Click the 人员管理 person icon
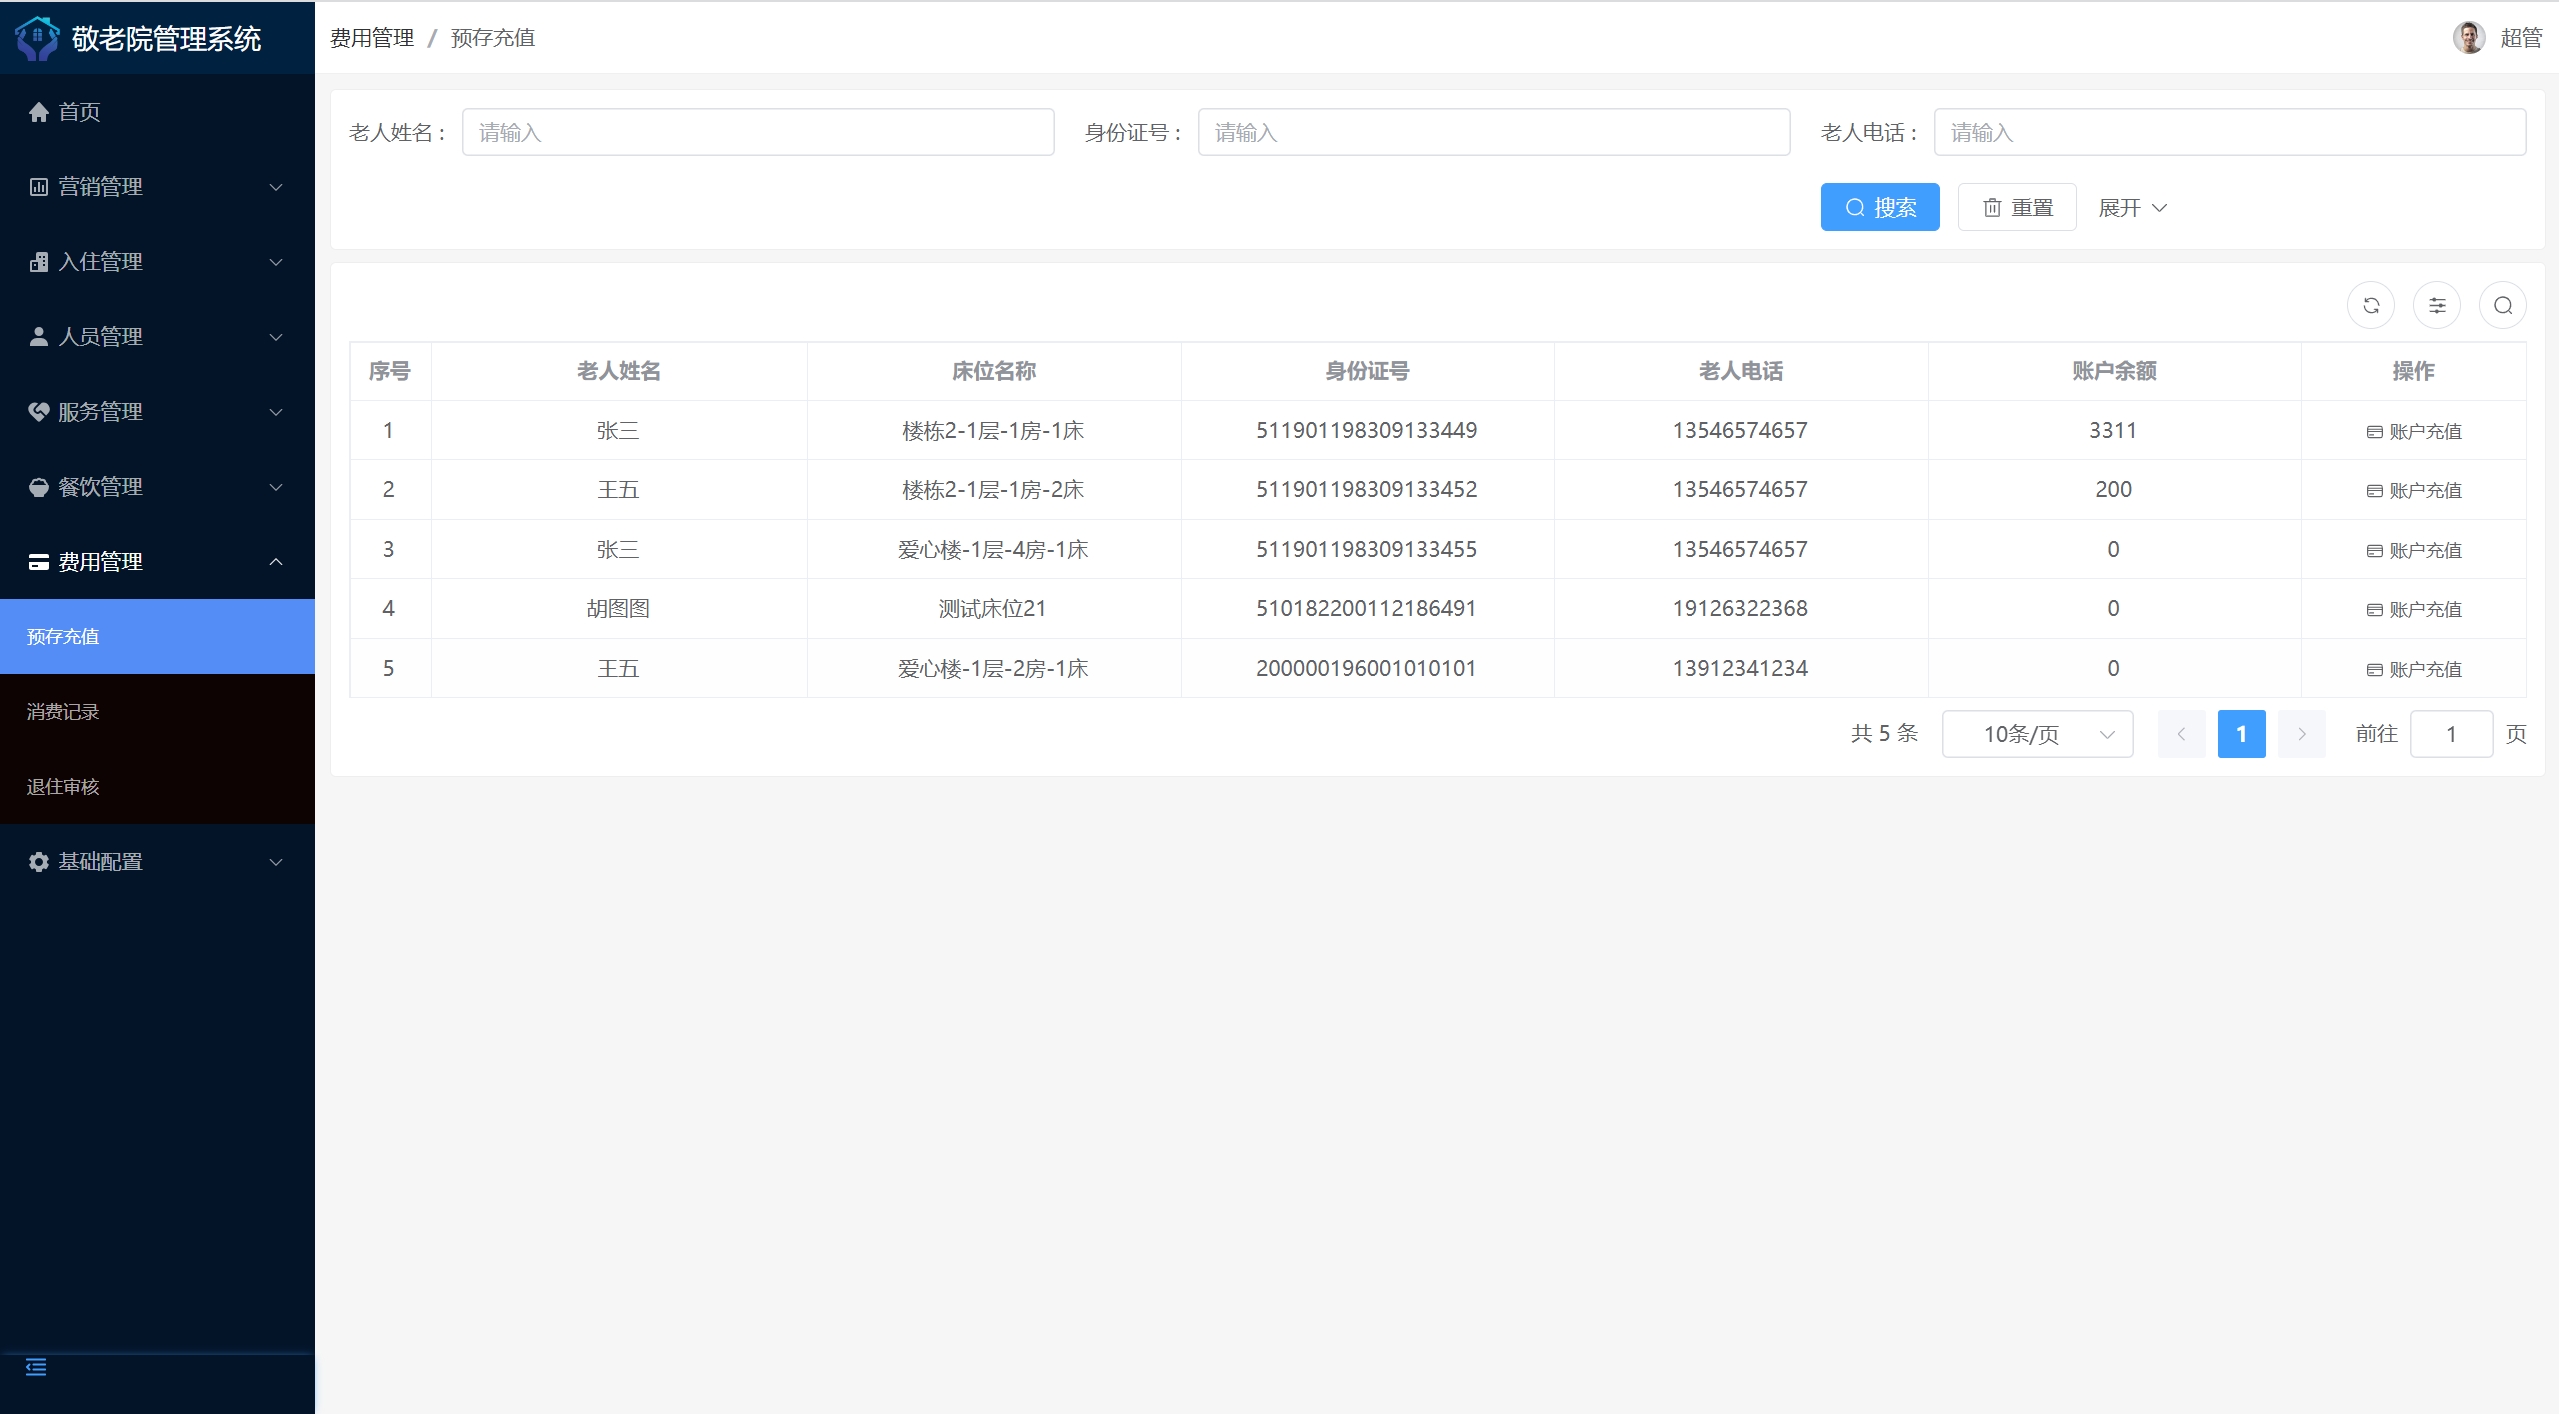Viewport: 2559px width, 1414px height. pos(38,337)
